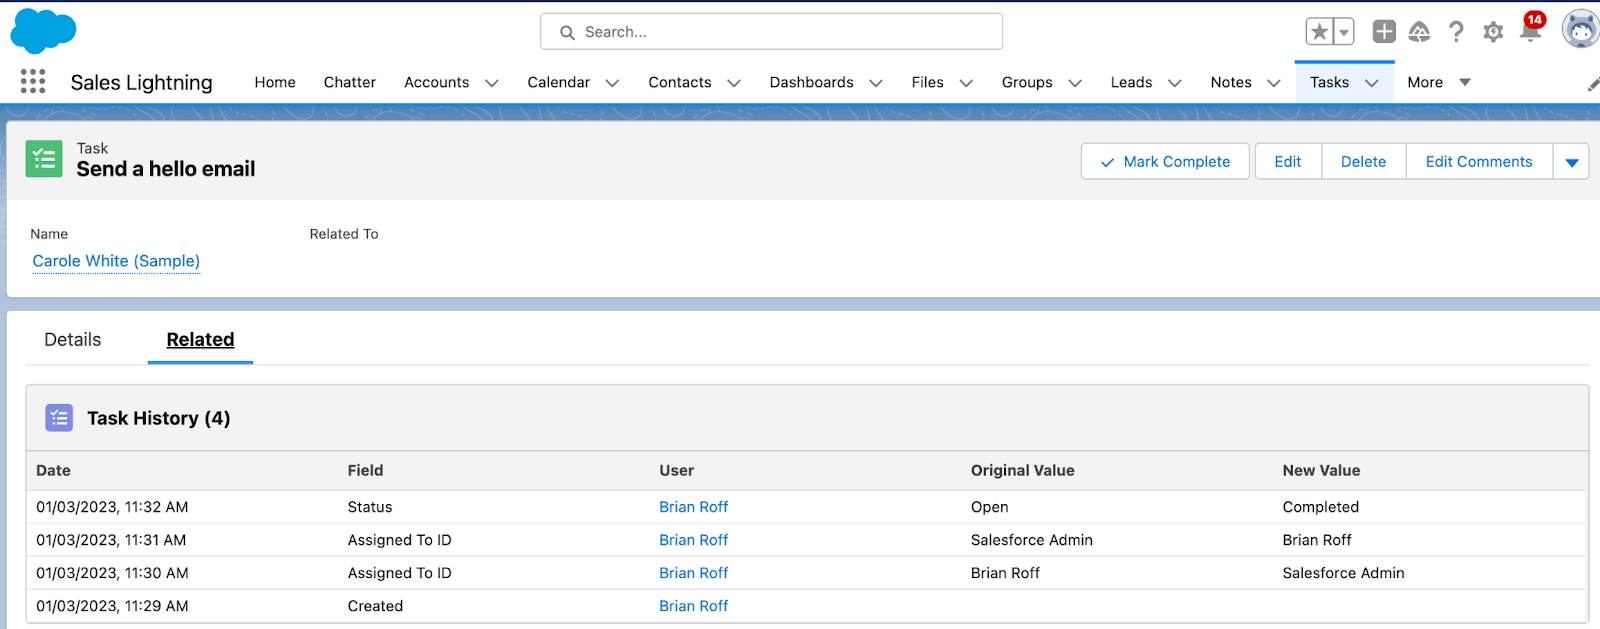
Task: Expand the Groups tab chevron
Action: [1075, 83]
